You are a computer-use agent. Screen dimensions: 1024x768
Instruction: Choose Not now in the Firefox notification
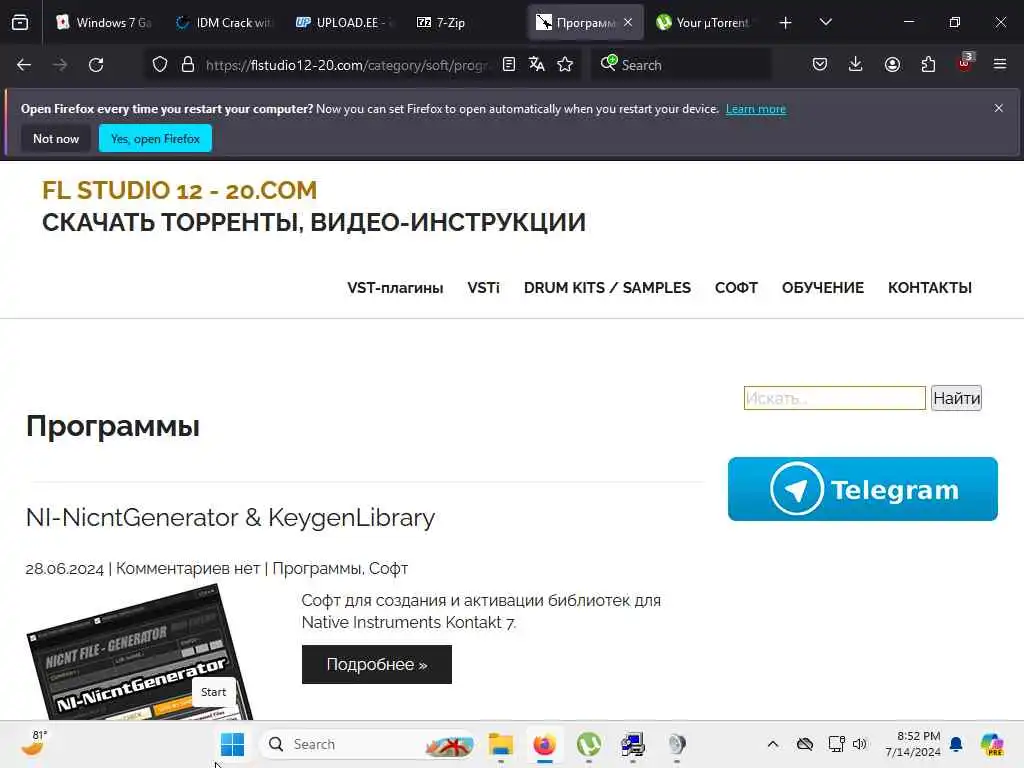56,138
